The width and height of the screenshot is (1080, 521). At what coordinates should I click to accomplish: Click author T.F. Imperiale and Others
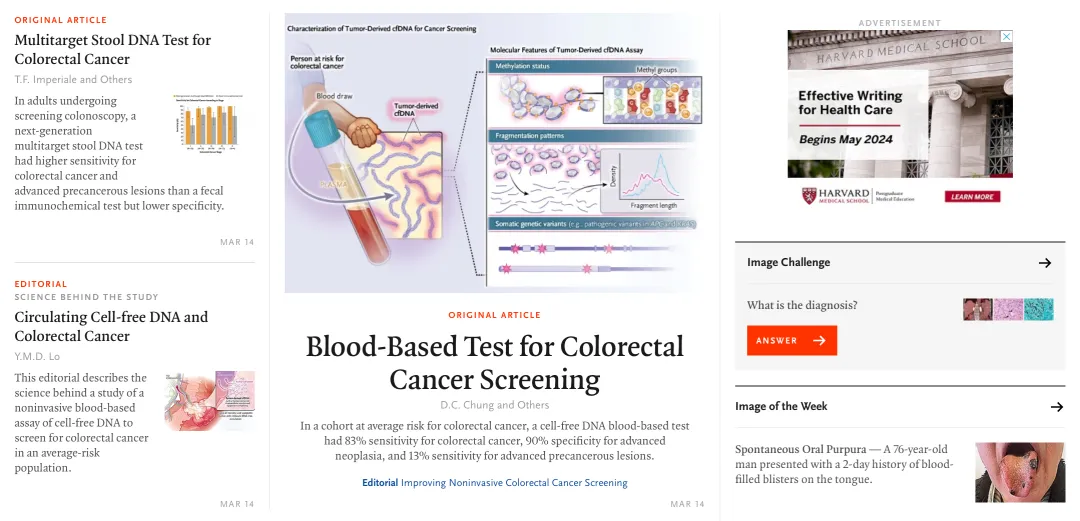73,80
